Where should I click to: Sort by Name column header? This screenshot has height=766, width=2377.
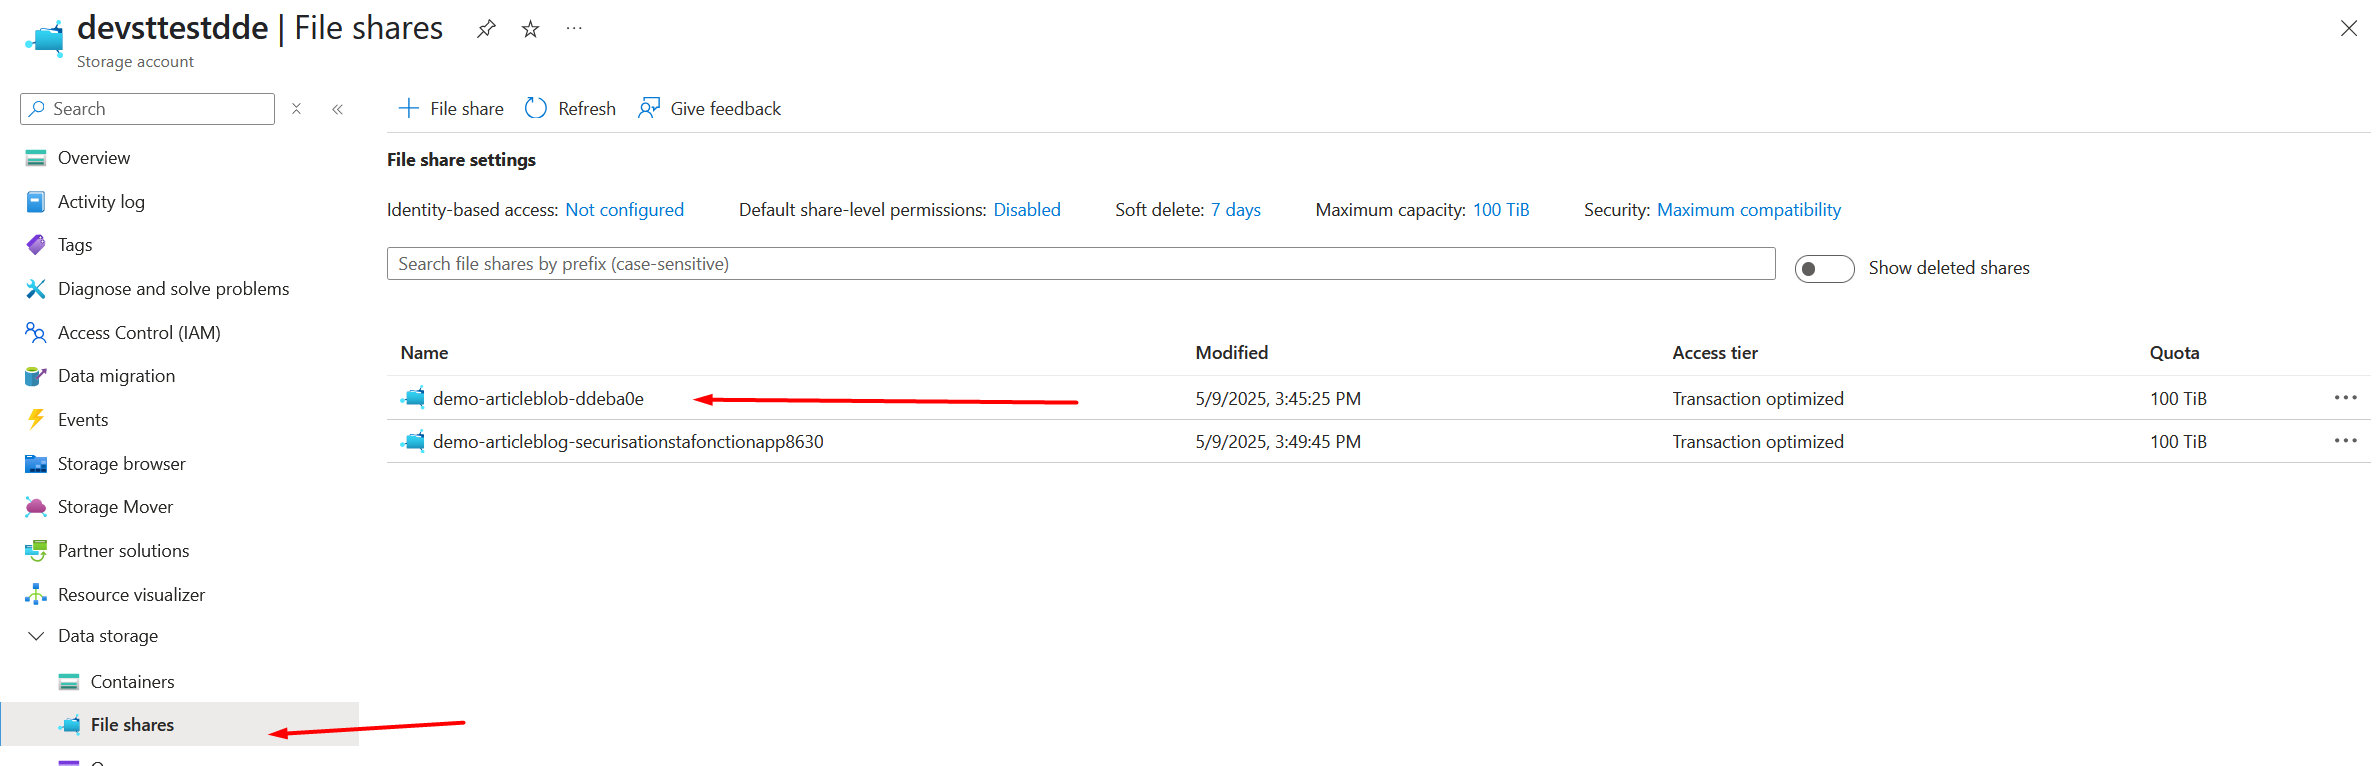click(424, 353)
